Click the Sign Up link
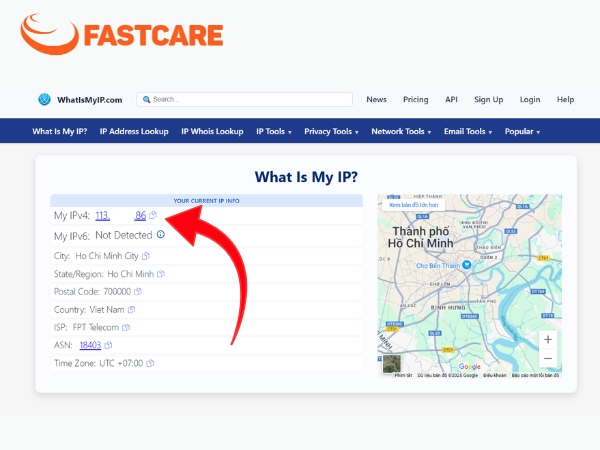This screenshot has width=600, height=450. tap(489, 99)
